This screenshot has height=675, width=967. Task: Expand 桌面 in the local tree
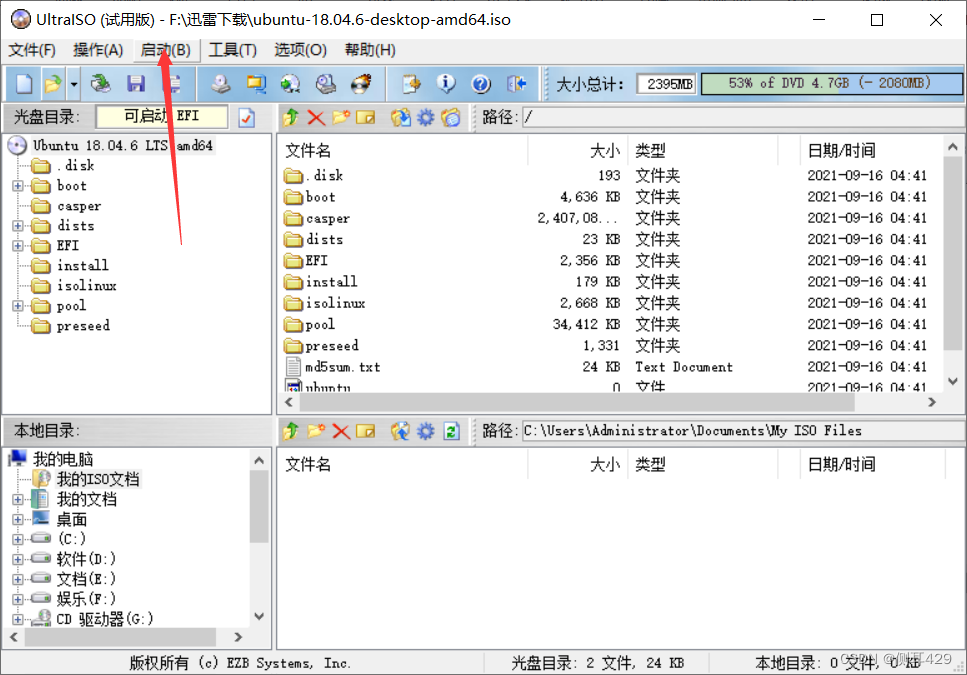(x=17, y=519)
